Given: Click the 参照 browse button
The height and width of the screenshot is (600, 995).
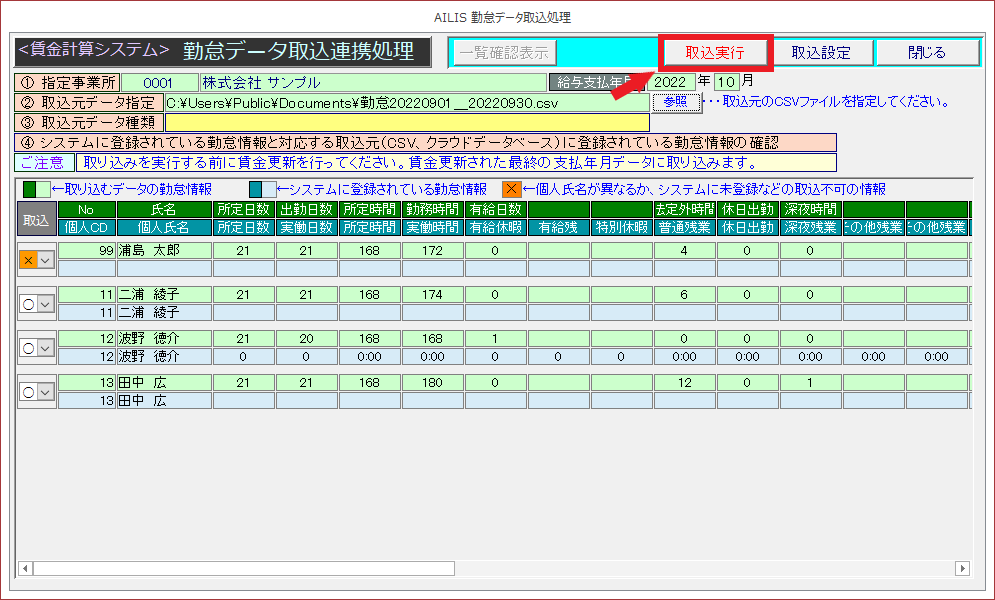Looking at the screenshot, I should (x=675, y=102).
